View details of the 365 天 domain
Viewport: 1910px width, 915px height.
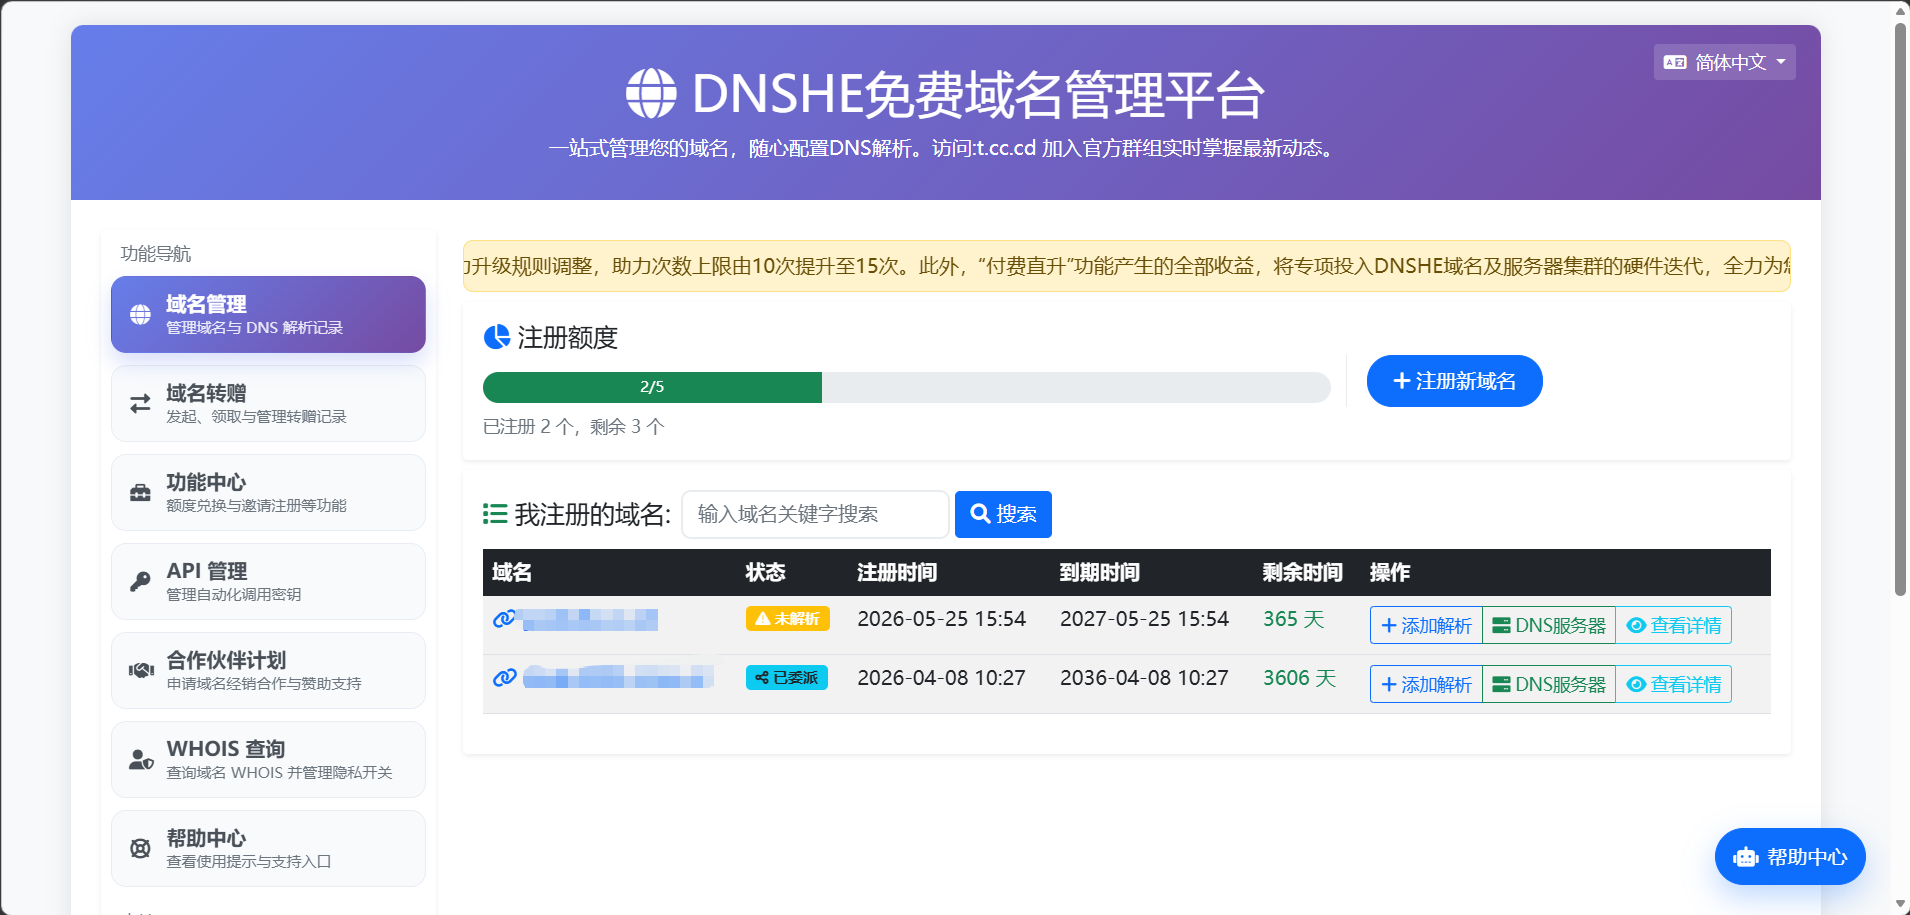click(x=1674, y=625)
